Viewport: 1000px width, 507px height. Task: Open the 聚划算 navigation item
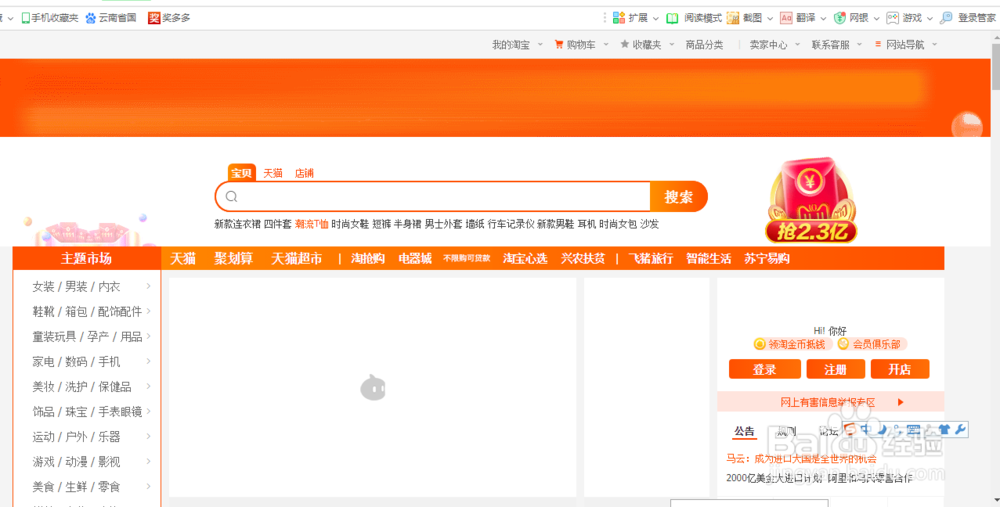coord(233,258)
